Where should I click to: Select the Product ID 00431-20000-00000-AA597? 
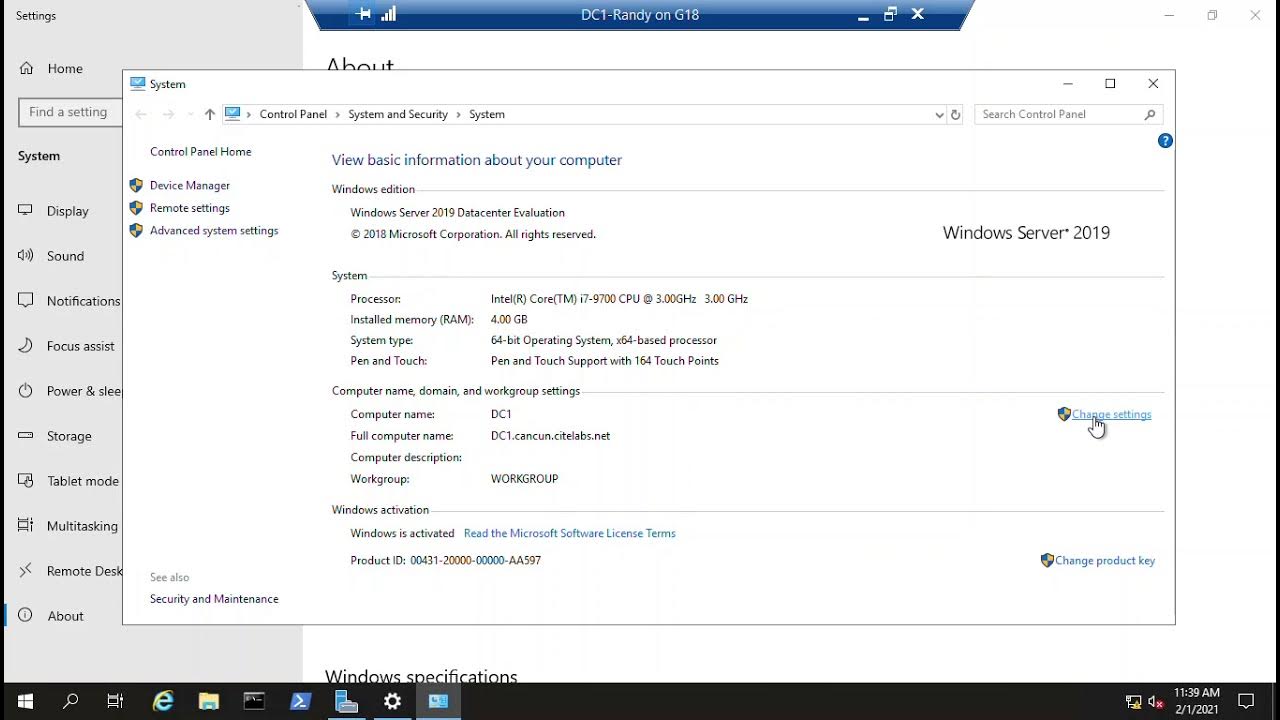[x=475, y=561]
